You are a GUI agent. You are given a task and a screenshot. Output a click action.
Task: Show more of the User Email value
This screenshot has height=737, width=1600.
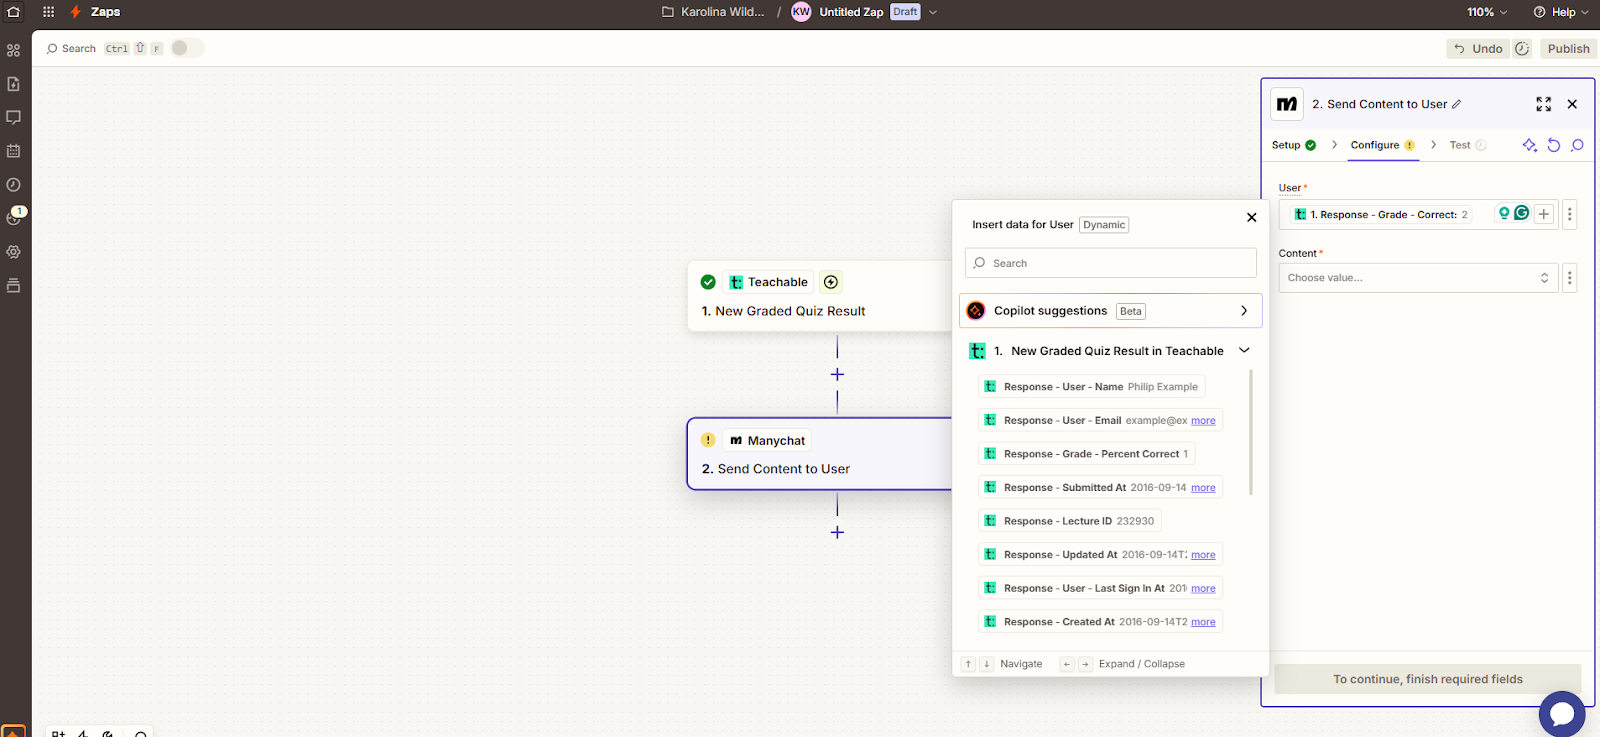(1203, 420)
